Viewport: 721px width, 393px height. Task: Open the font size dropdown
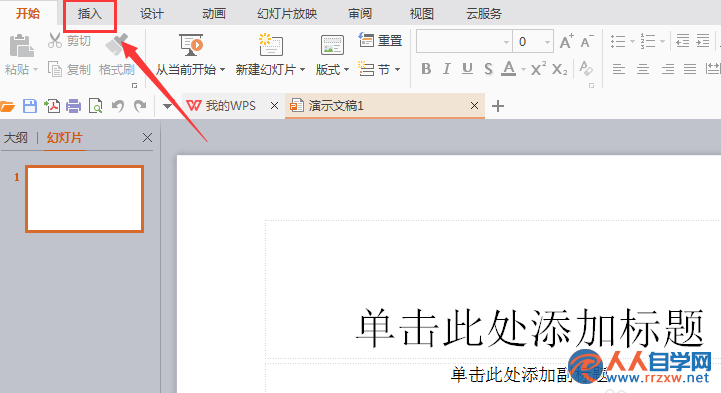(x=547, y=42)
